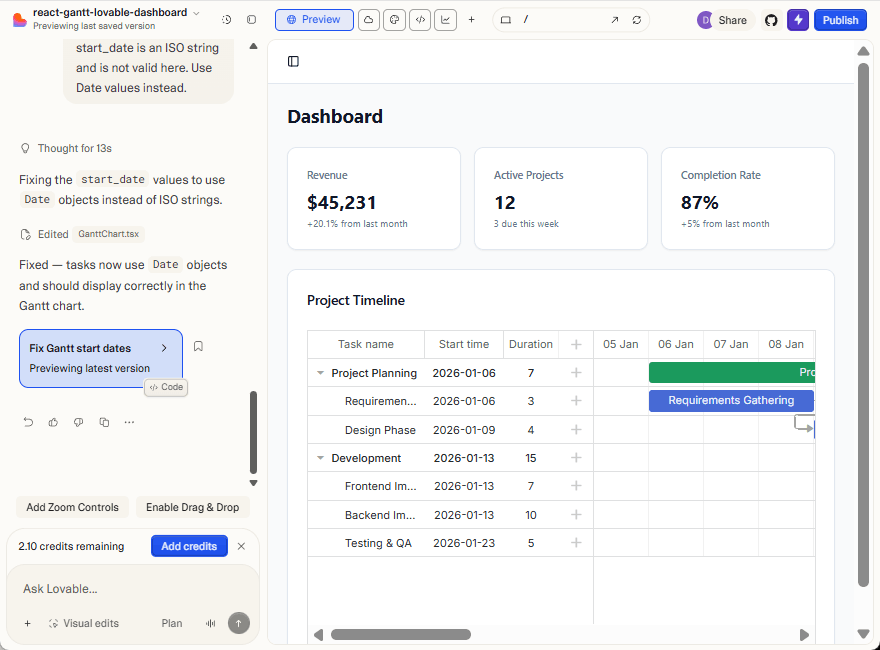Image resolution: width=880 pixels, height=650 pixels.
Task: Switch to code view with the </> icon
Action: coord(419,20)
